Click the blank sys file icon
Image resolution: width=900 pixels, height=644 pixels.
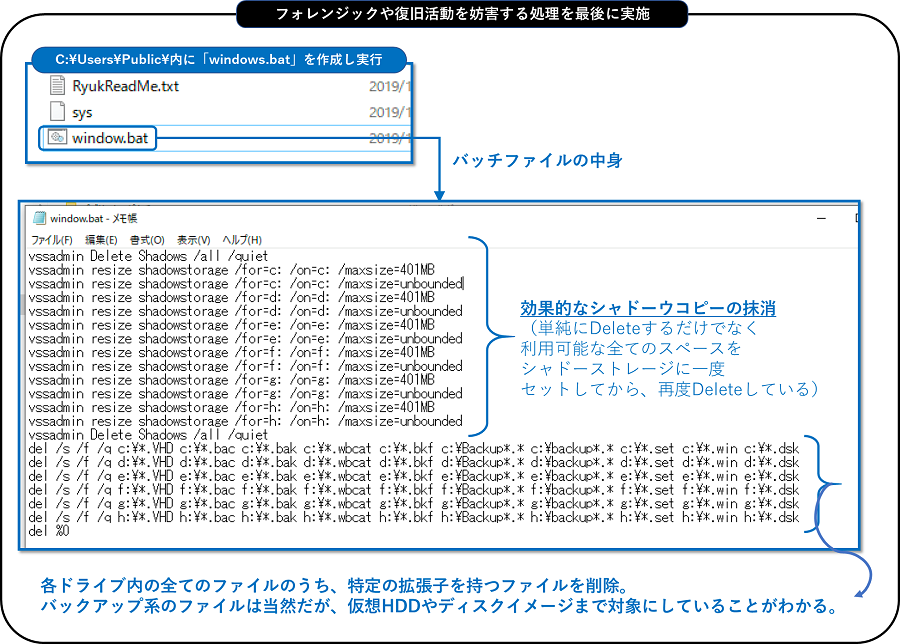[x=56, y=112]
